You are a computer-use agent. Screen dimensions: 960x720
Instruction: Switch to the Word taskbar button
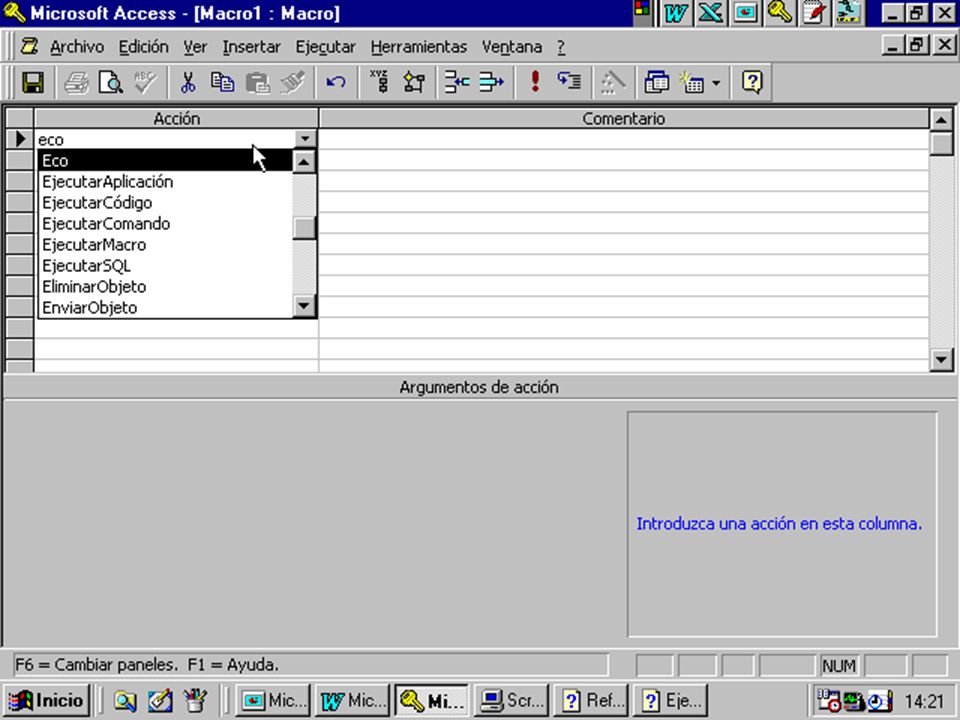coord(352,700)
